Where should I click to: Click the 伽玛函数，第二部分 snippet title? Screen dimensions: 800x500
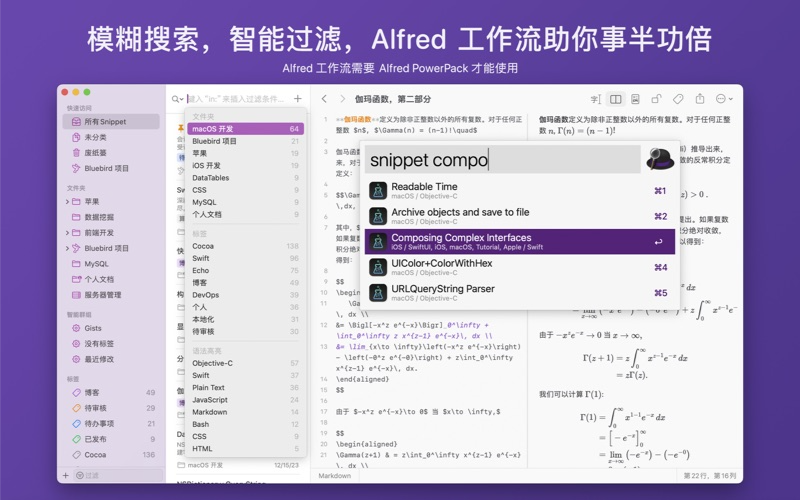click(393, 99)
